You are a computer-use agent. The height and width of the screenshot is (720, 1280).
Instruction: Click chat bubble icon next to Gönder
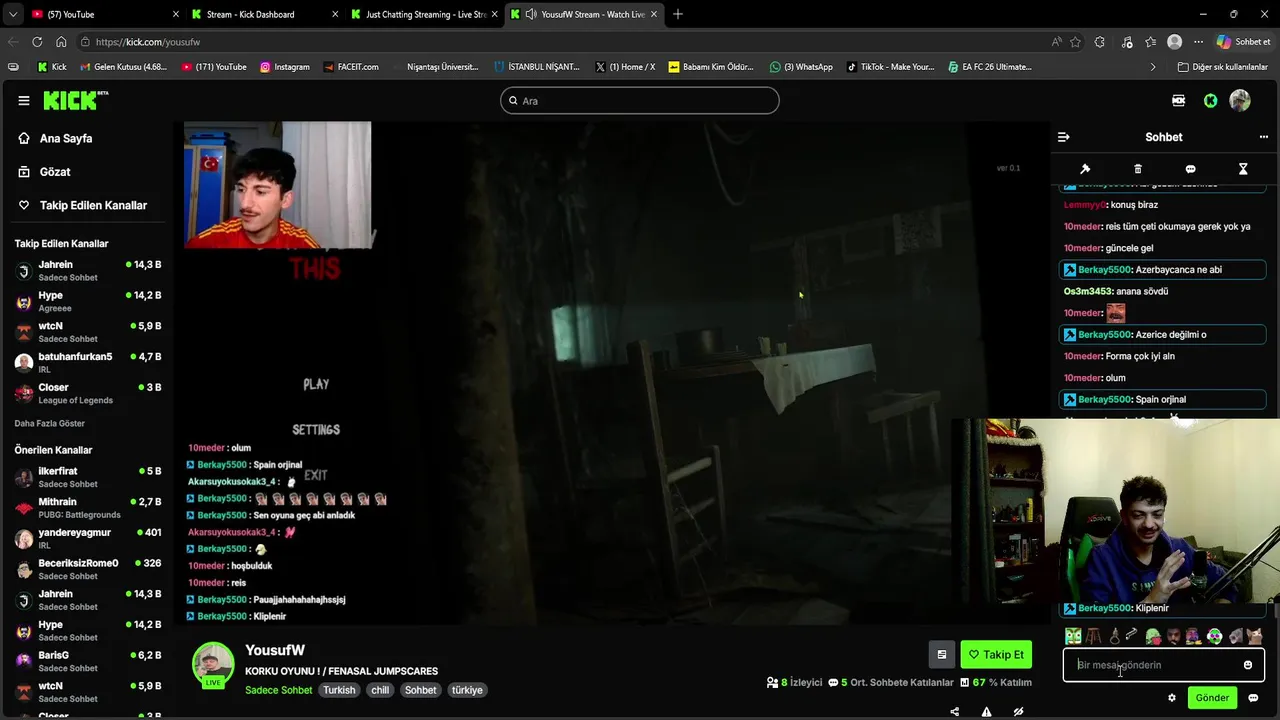coord(1253,698)
